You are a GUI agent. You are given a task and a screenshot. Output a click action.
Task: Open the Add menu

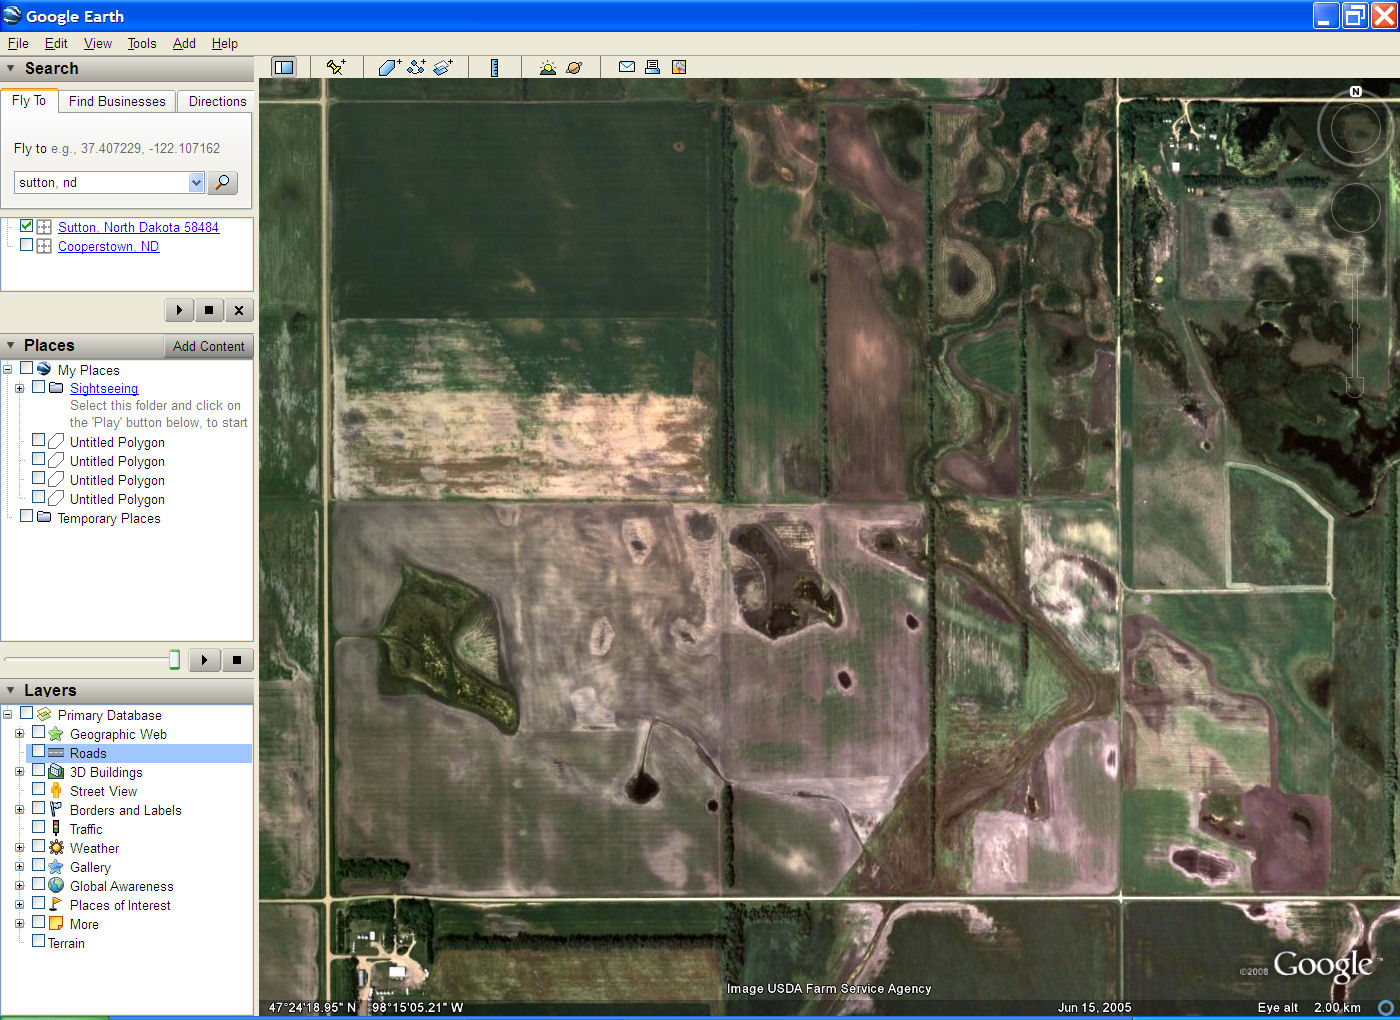coord(184,43)
